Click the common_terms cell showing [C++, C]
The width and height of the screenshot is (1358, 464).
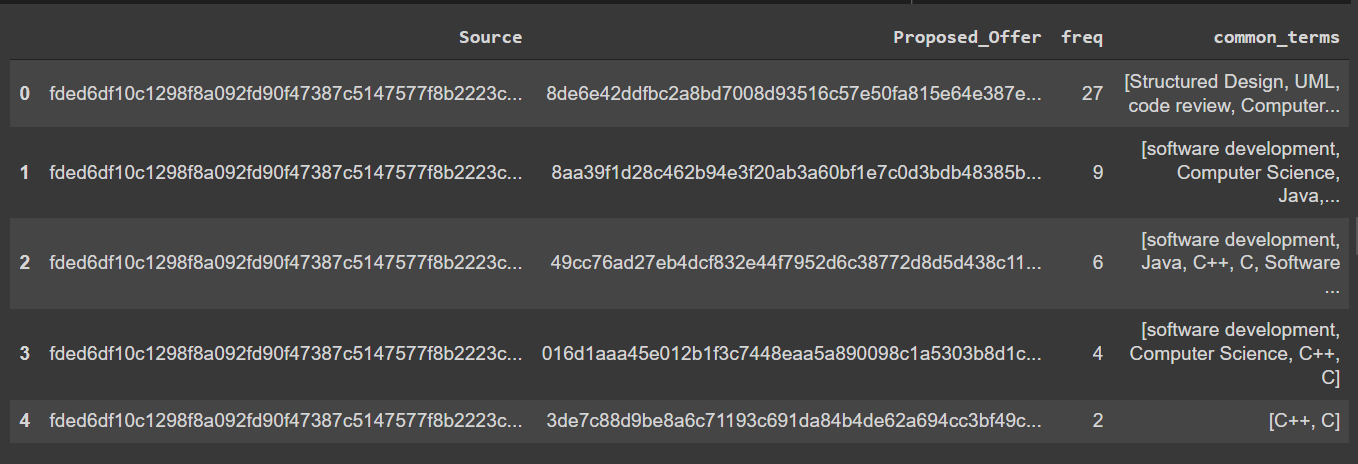(1304, 421)
